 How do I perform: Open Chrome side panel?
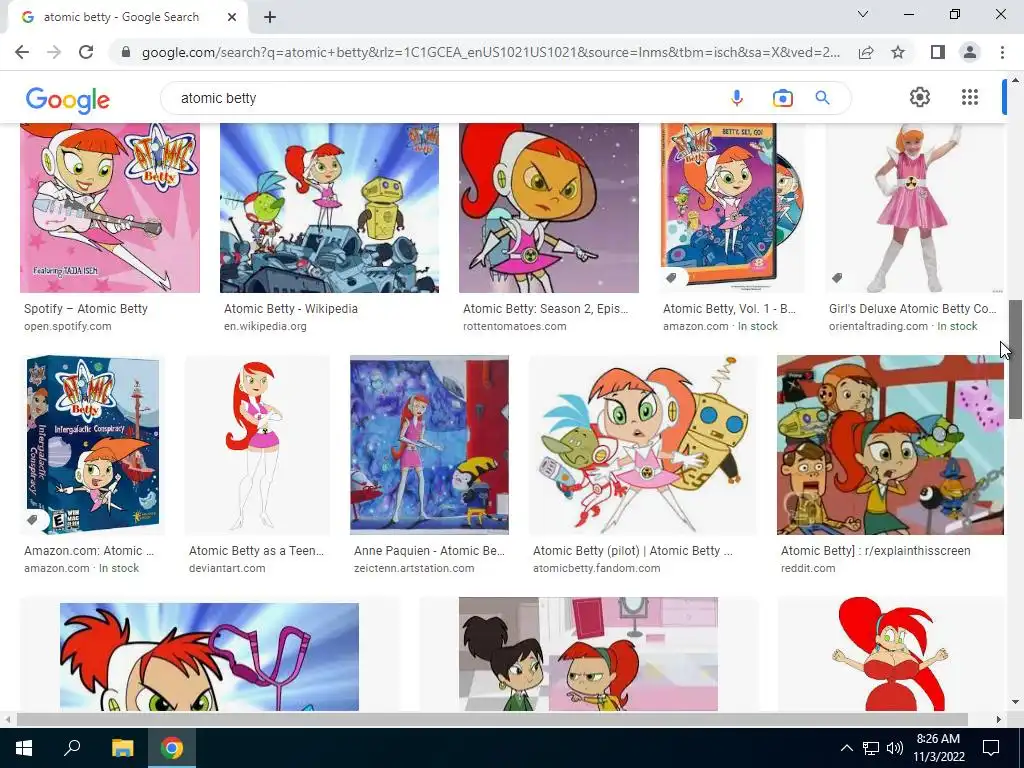[938, 52]
